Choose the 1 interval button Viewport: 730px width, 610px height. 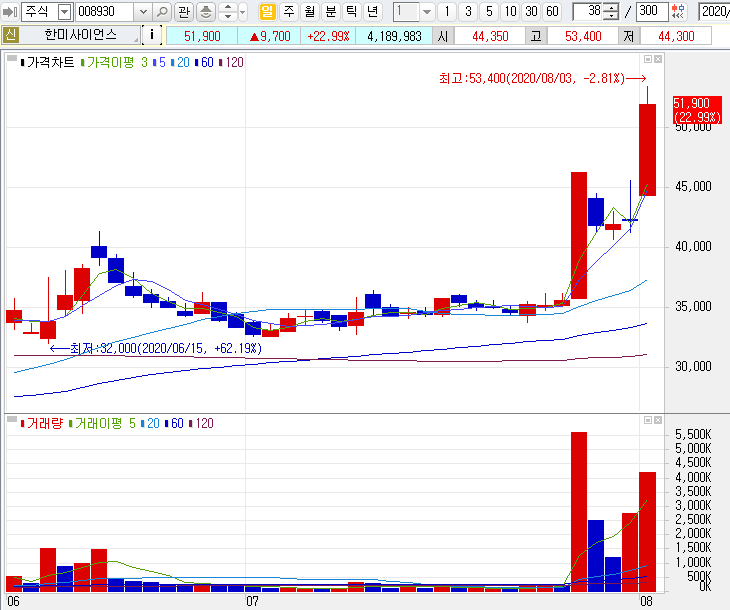[447, 11]
